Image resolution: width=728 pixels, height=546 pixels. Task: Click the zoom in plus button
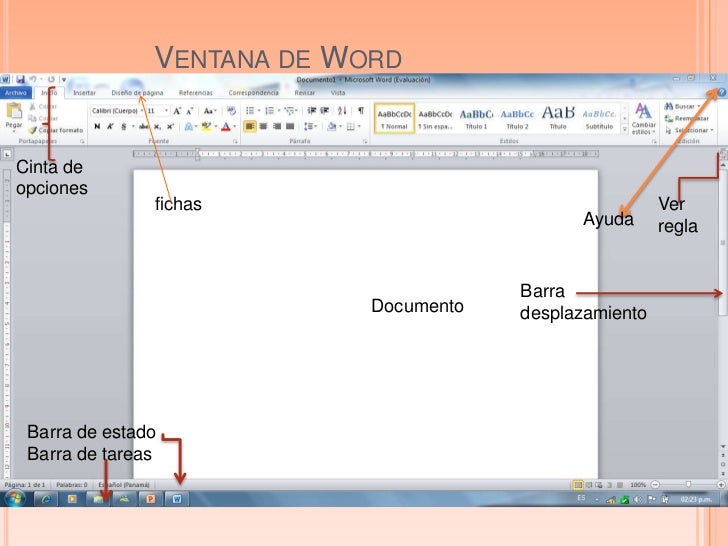(x=721, y=485)
